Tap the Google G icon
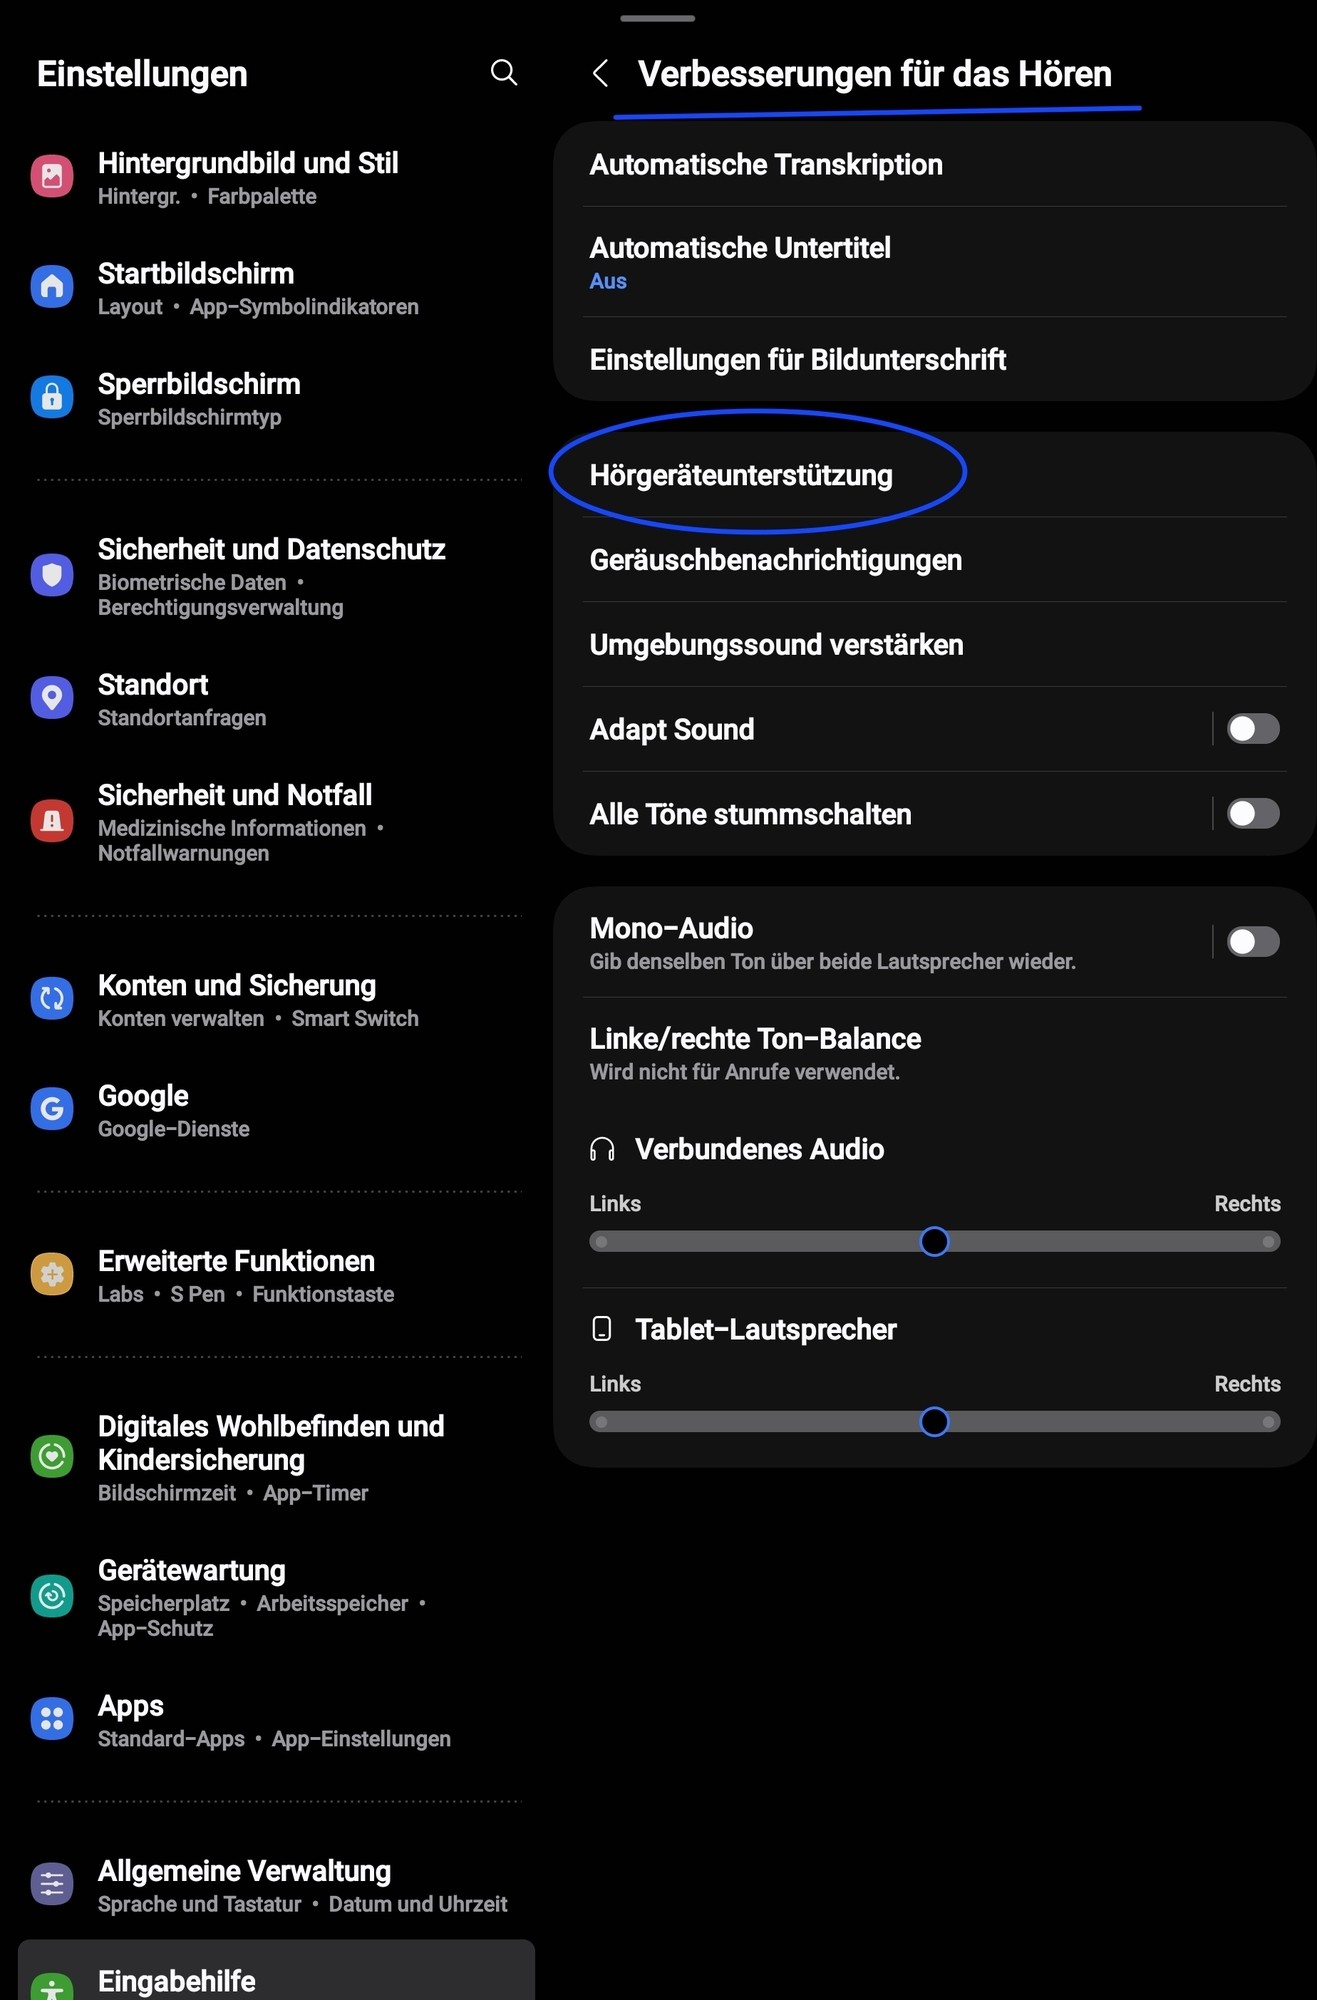This screenshot has height=2000, width=1317. [x=52, y=1108]
